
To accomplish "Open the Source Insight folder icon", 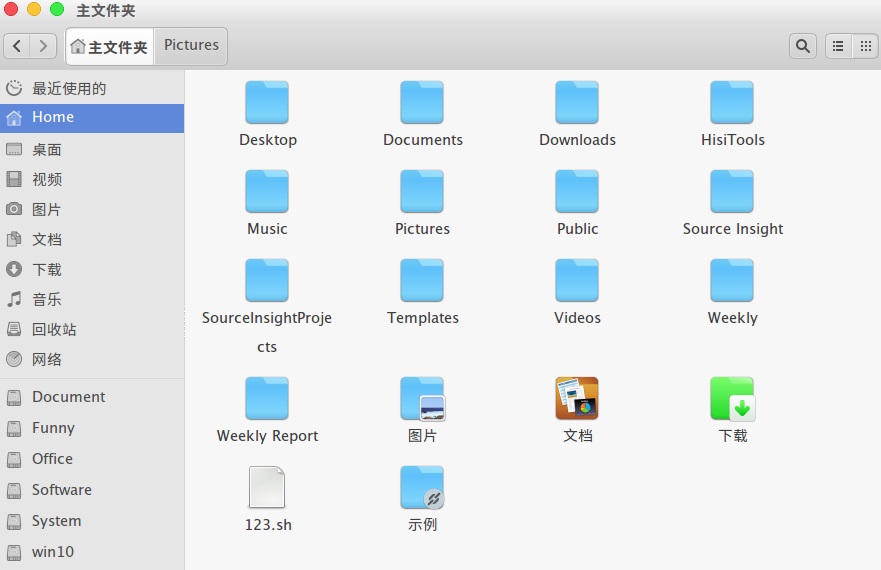I will (x=732, y=191).
